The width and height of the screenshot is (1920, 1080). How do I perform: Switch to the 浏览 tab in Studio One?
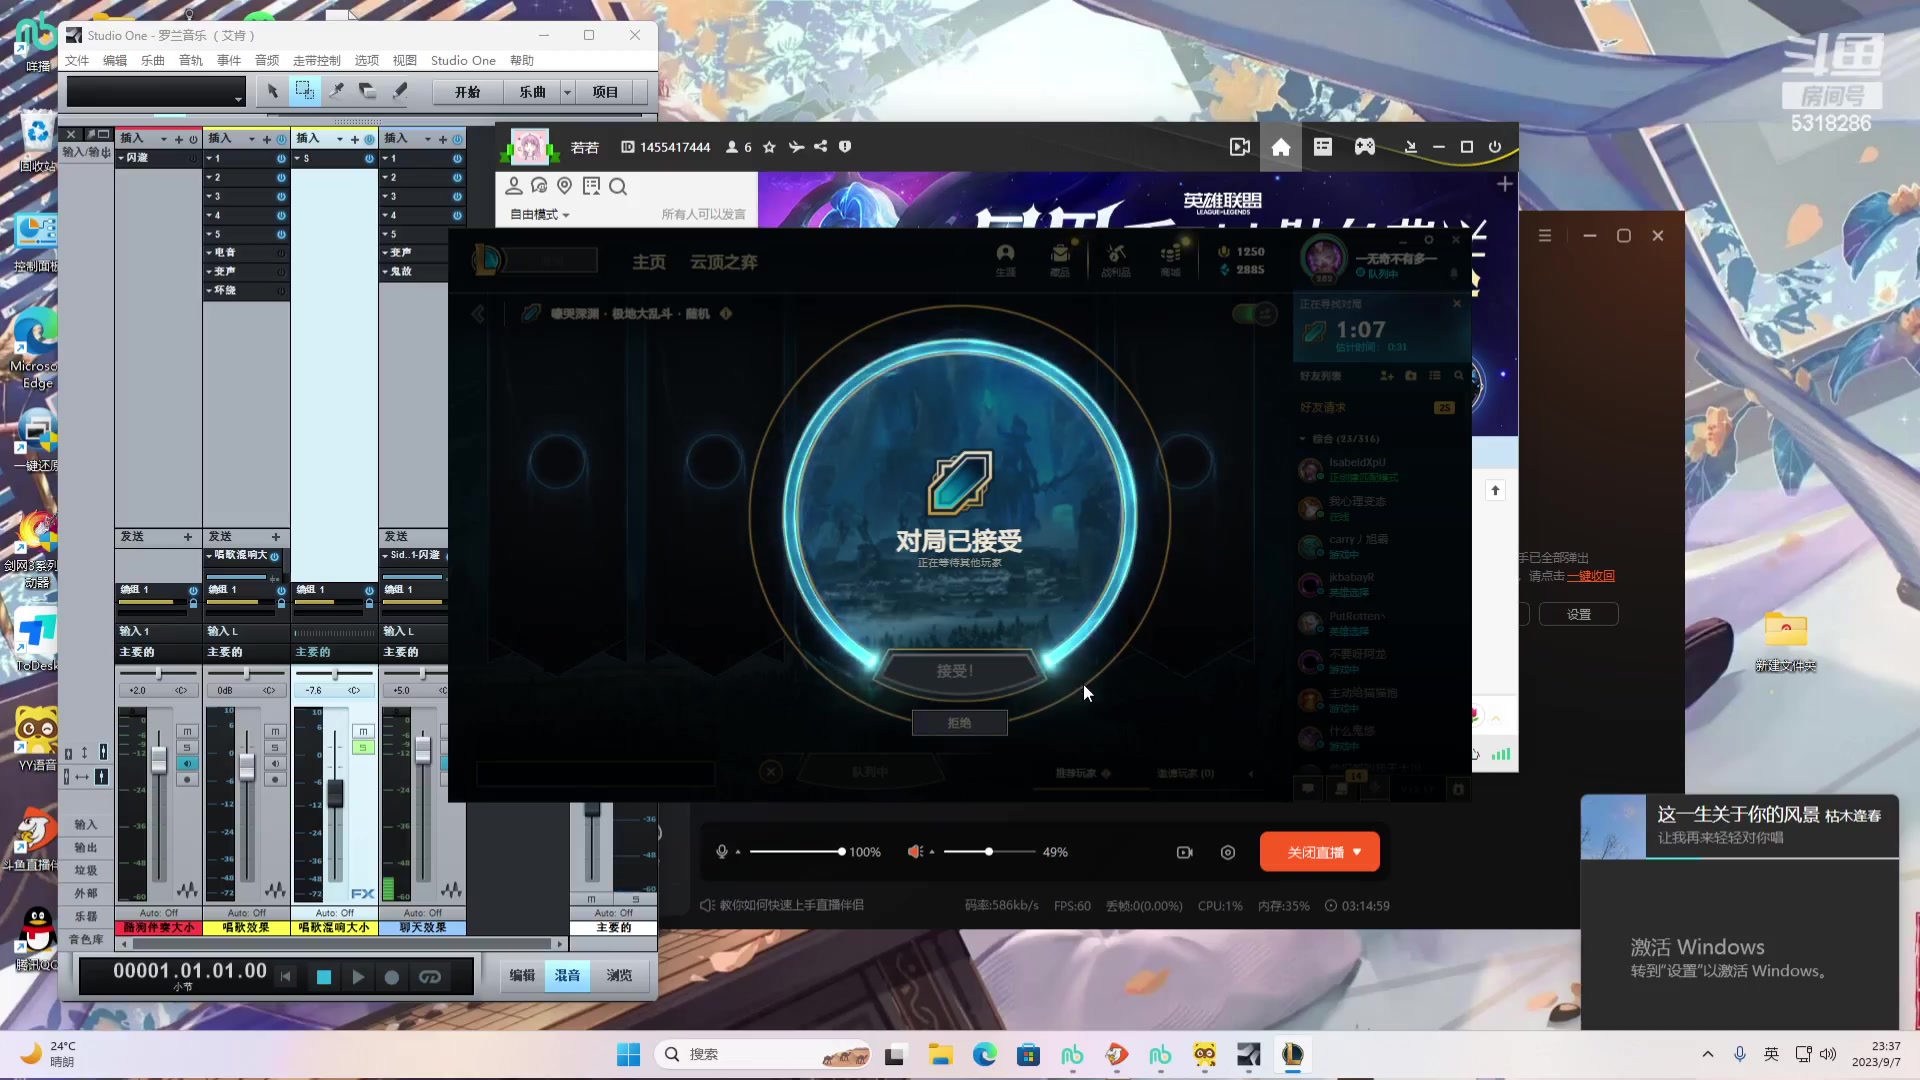pos(619,976)
